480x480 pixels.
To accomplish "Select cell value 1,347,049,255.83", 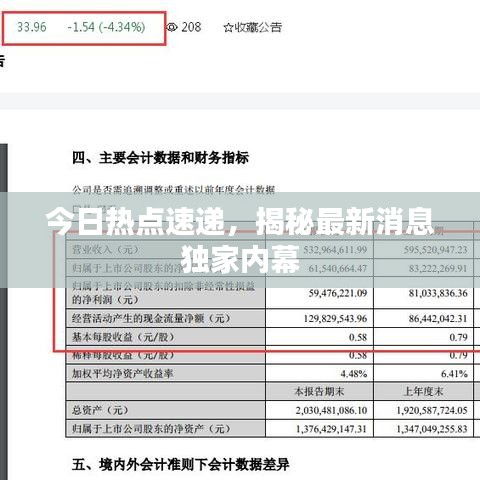I will [x=432, y=429].
